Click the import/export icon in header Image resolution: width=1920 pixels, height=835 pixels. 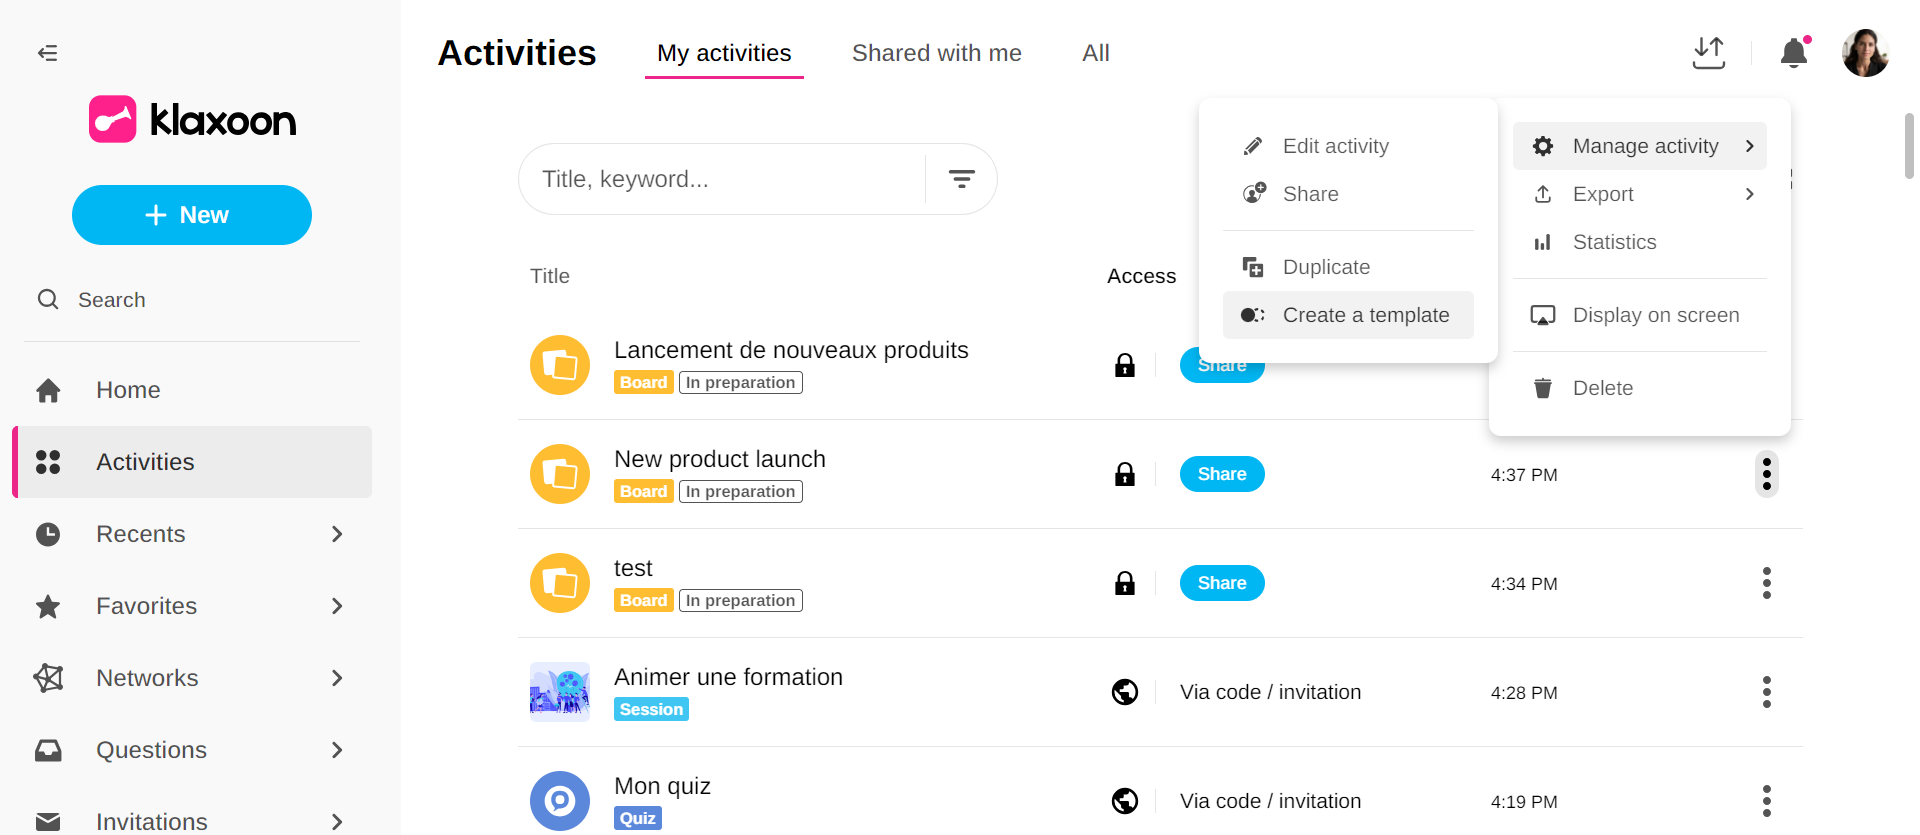click(x=1709, y=53)
